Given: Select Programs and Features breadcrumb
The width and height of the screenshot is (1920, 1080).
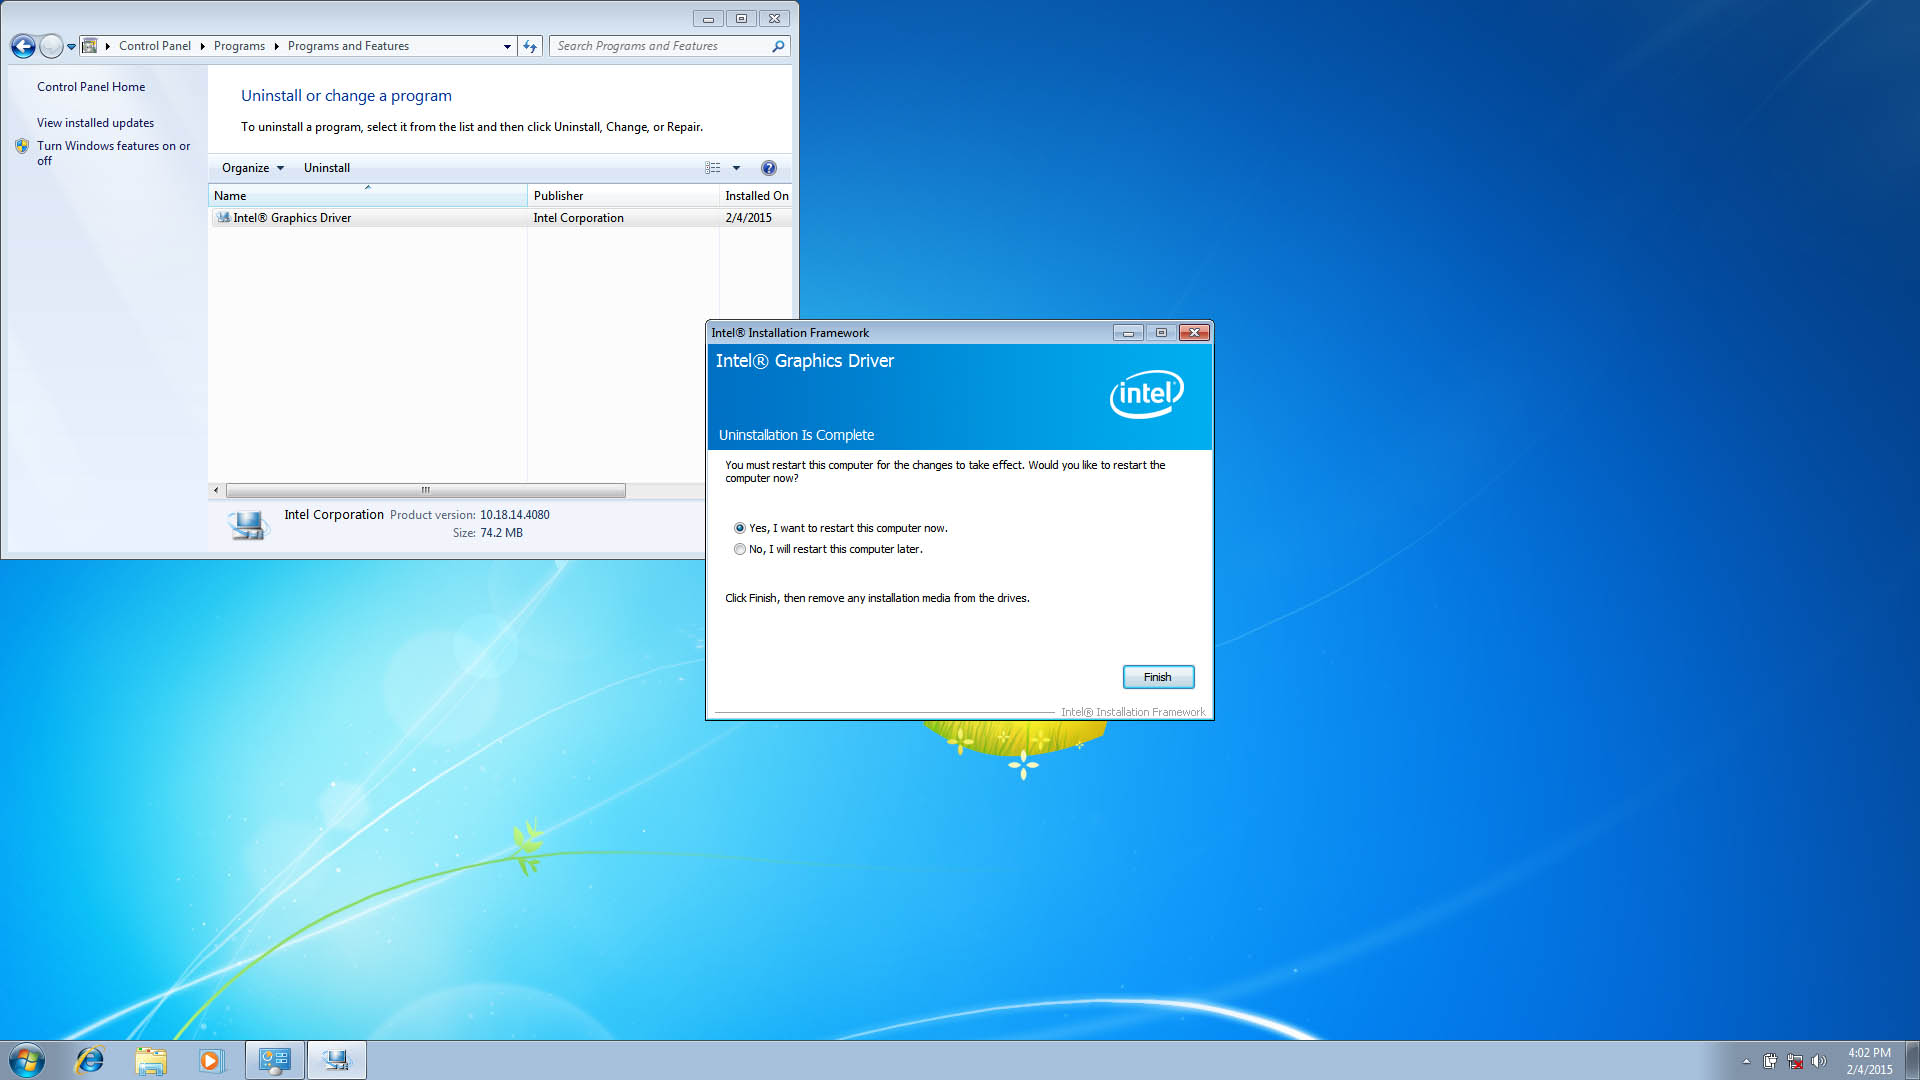Looking at the screenshot, I should point(348,46).
